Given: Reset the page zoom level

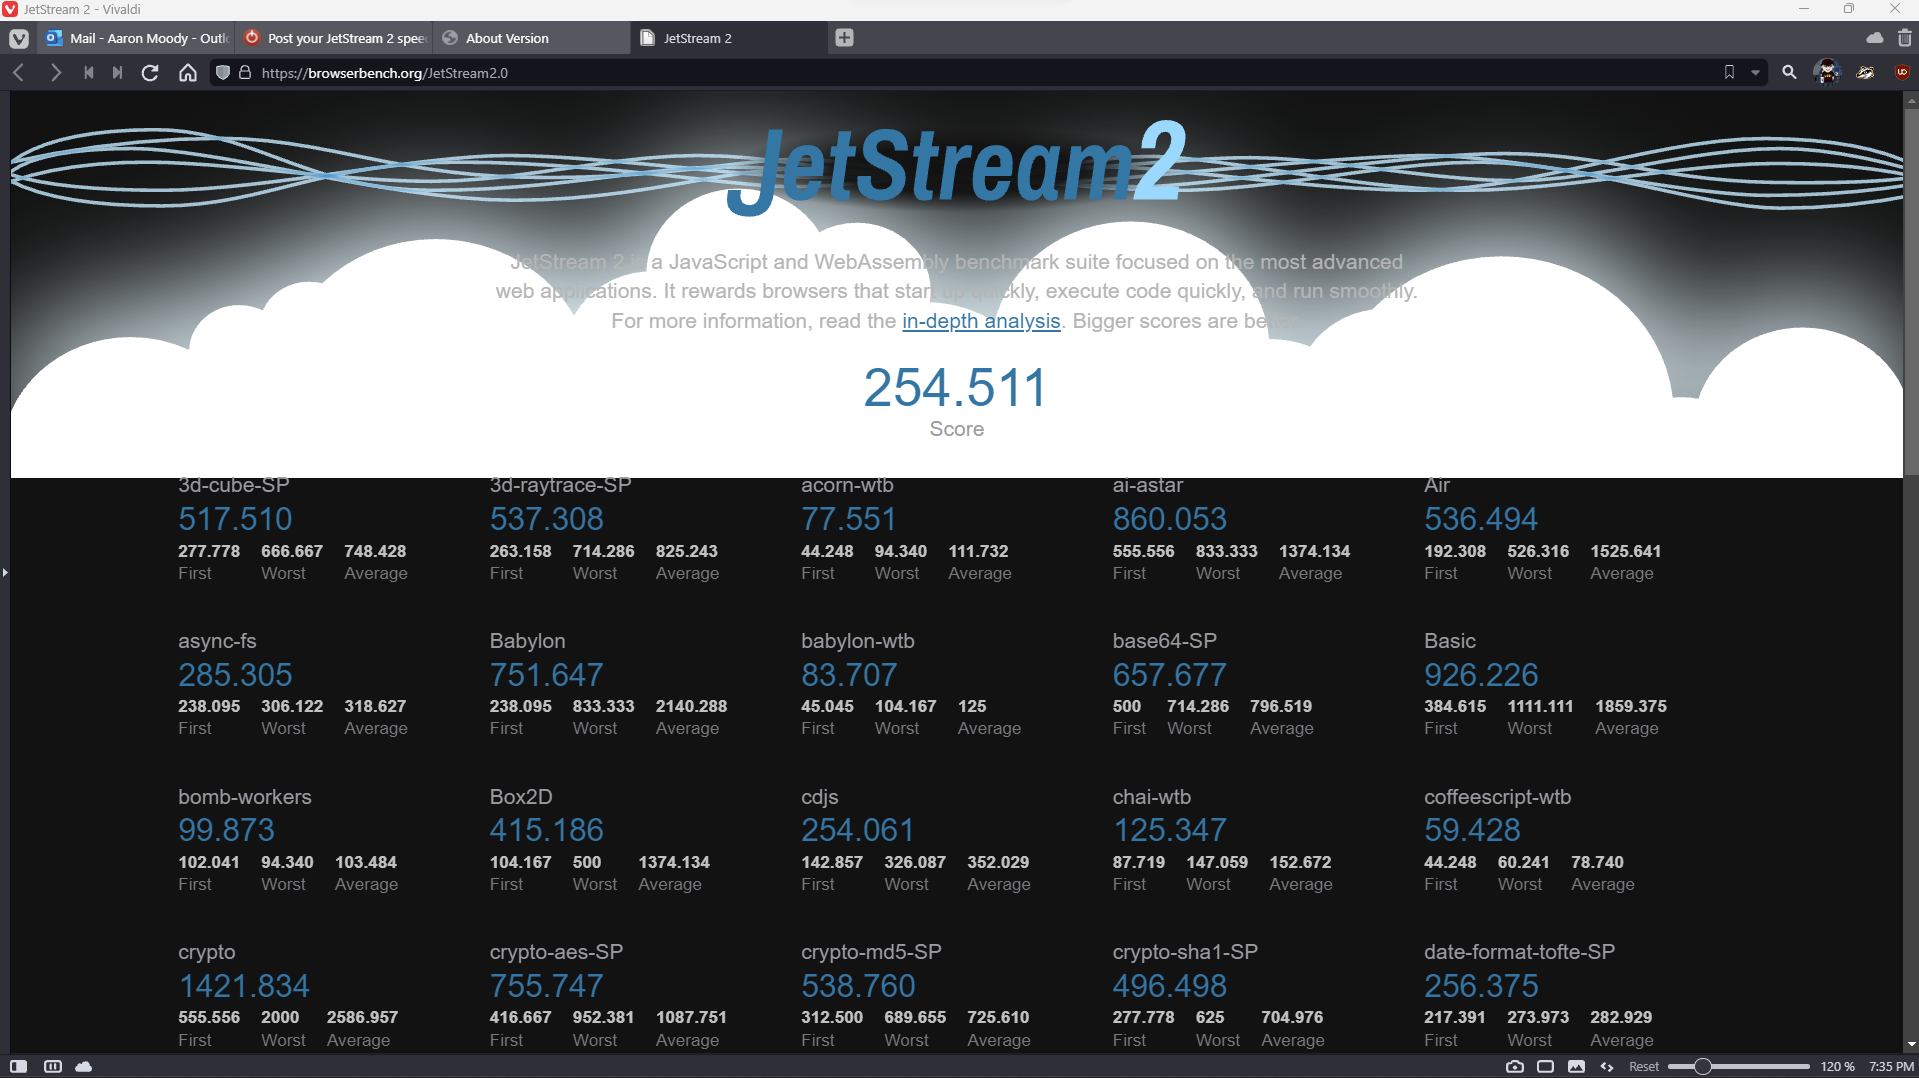Looking at the screenshot, I should 1644,1066.
